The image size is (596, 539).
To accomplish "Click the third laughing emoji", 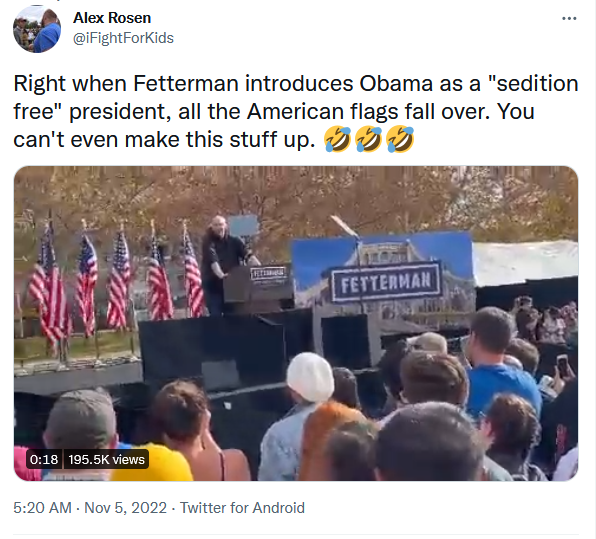I will pyautogui.click(x=399, y=139).
